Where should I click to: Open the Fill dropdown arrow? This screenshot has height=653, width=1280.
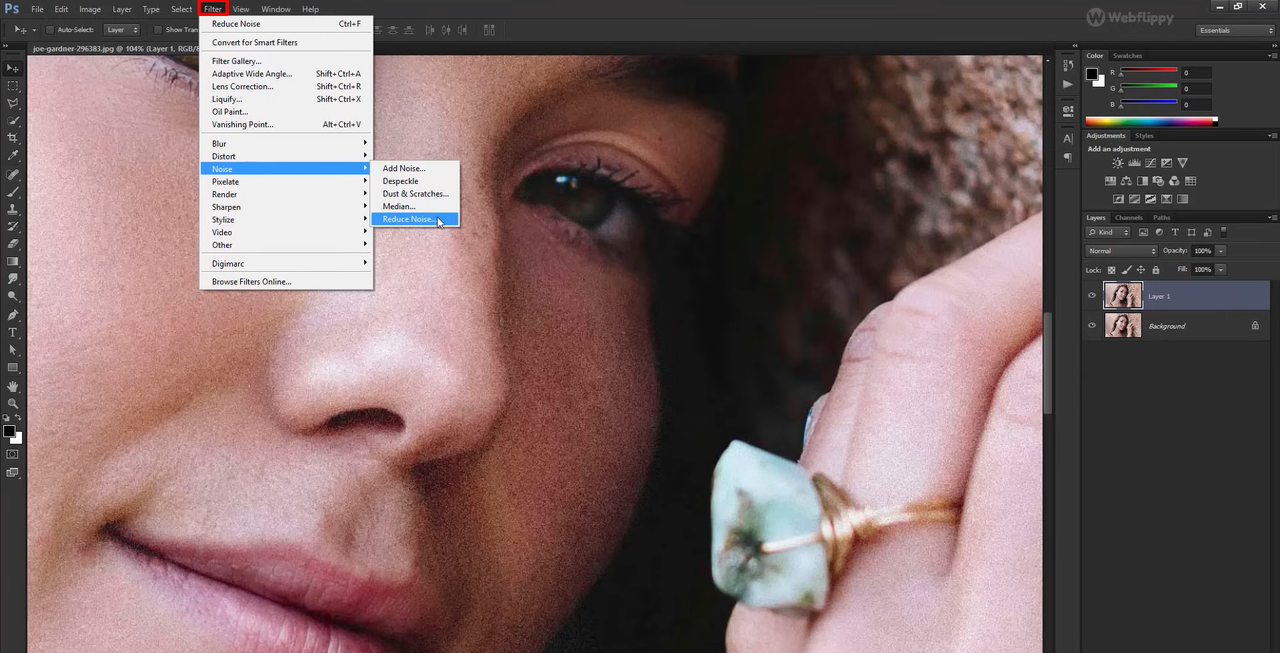tap(1221, 270)
